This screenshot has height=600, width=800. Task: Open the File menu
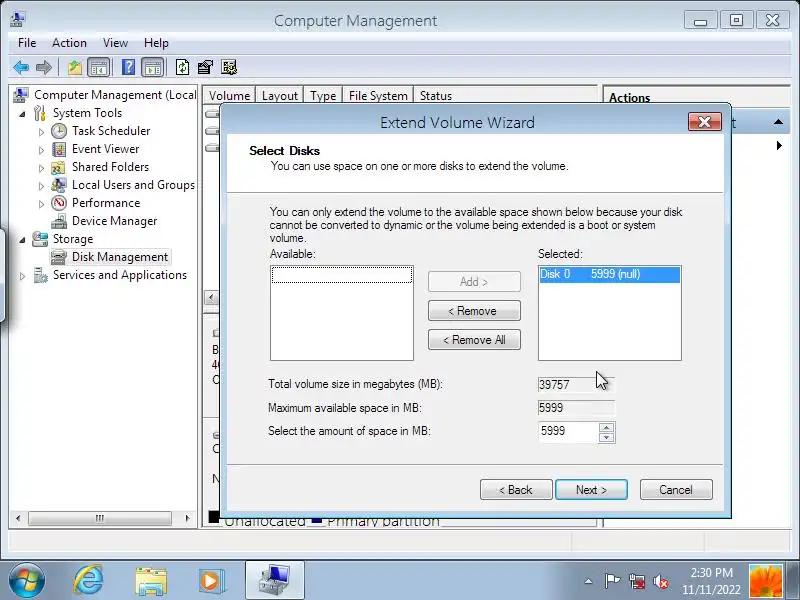coord(27,43)
